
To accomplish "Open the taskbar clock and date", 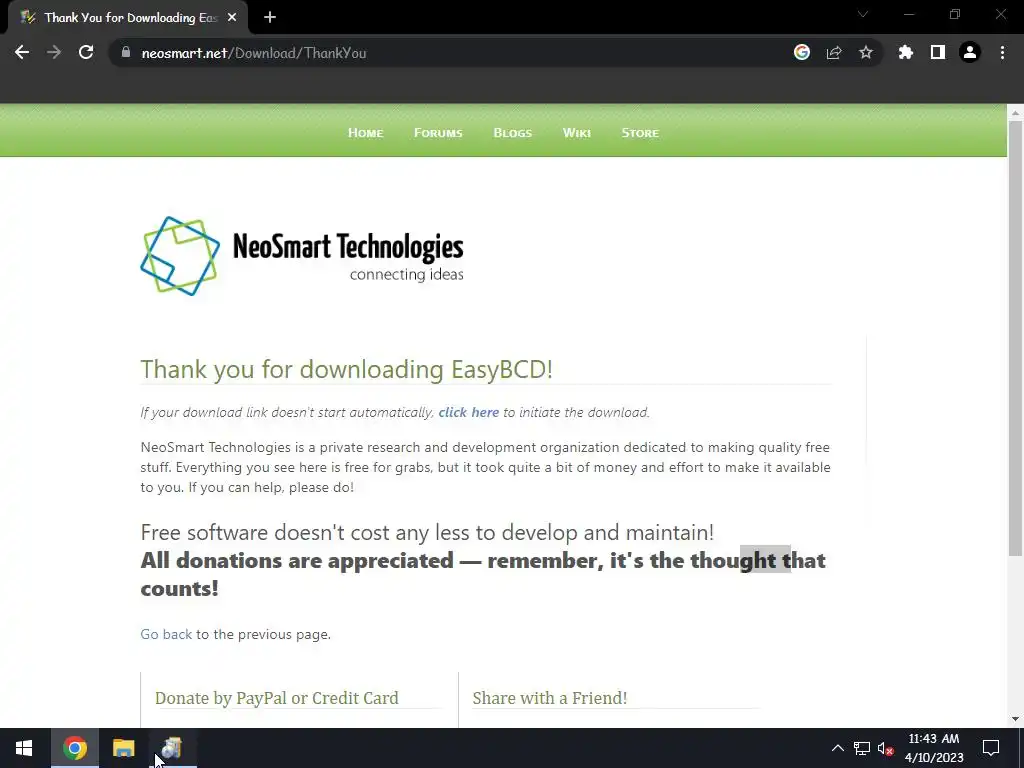I will (x=934, y=748).
